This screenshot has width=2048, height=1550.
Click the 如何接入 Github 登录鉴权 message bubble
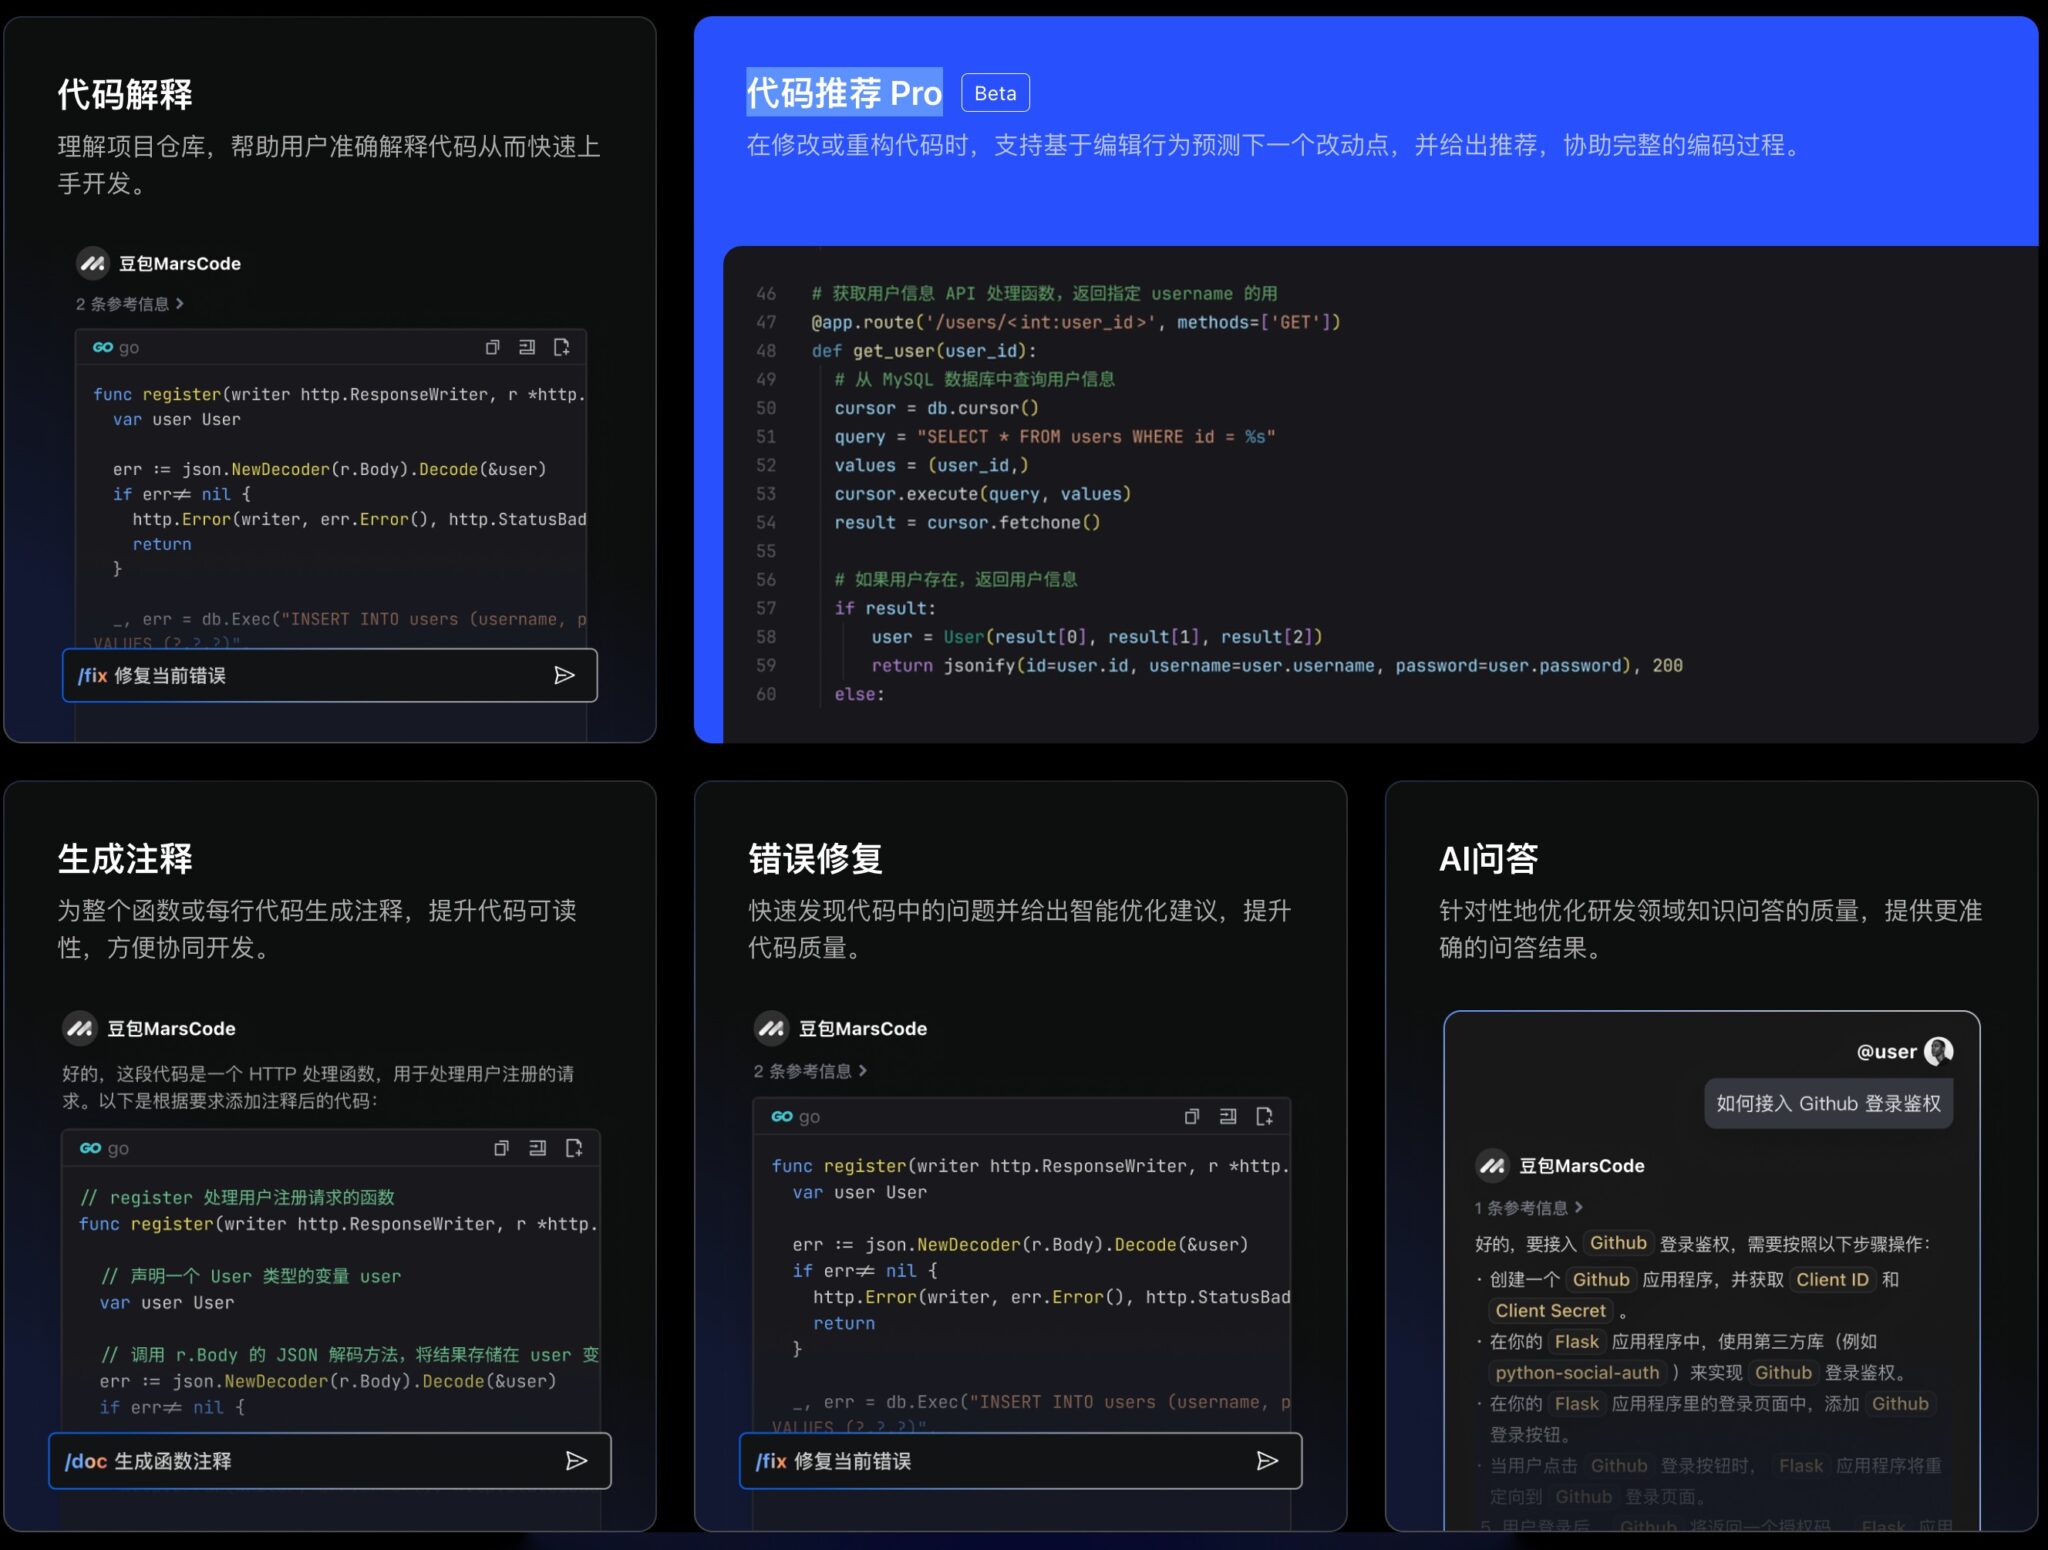click(1828, 1103)
